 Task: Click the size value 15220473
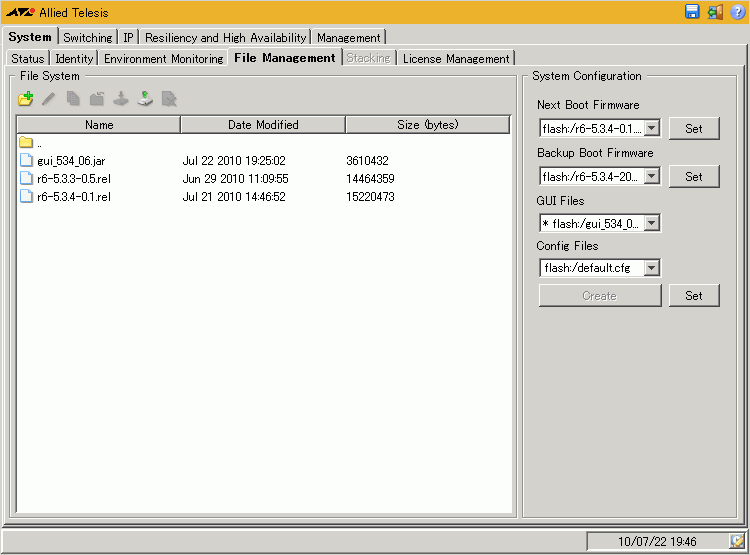coord(370,197)
